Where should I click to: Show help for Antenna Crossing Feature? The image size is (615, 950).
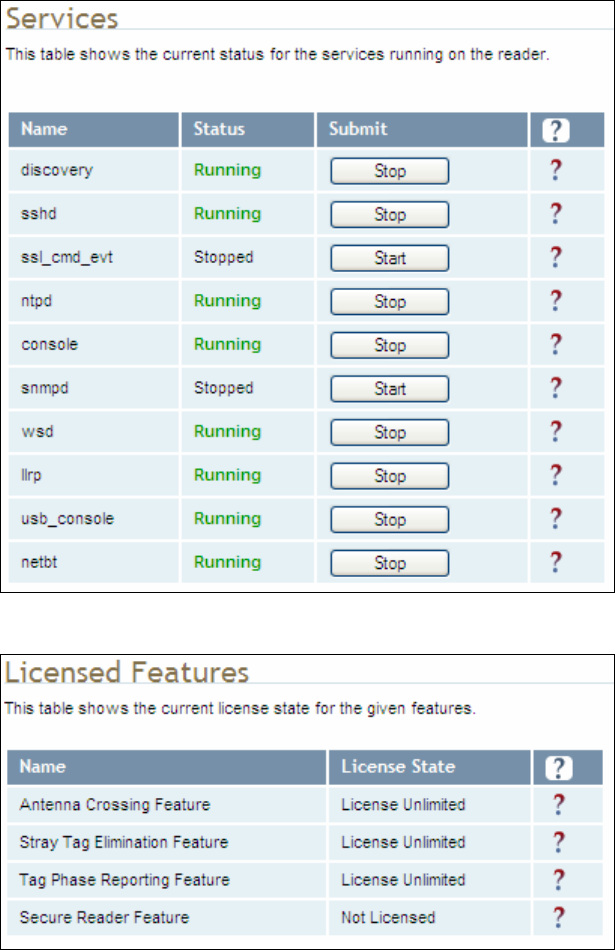pos(559,805)
